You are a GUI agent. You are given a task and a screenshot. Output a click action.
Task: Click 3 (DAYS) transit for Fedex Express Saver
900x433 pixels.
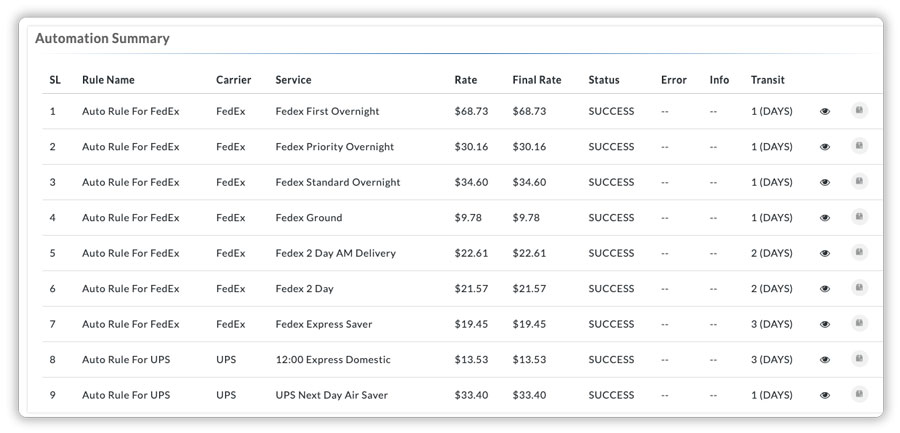click(x=771, y=324)
